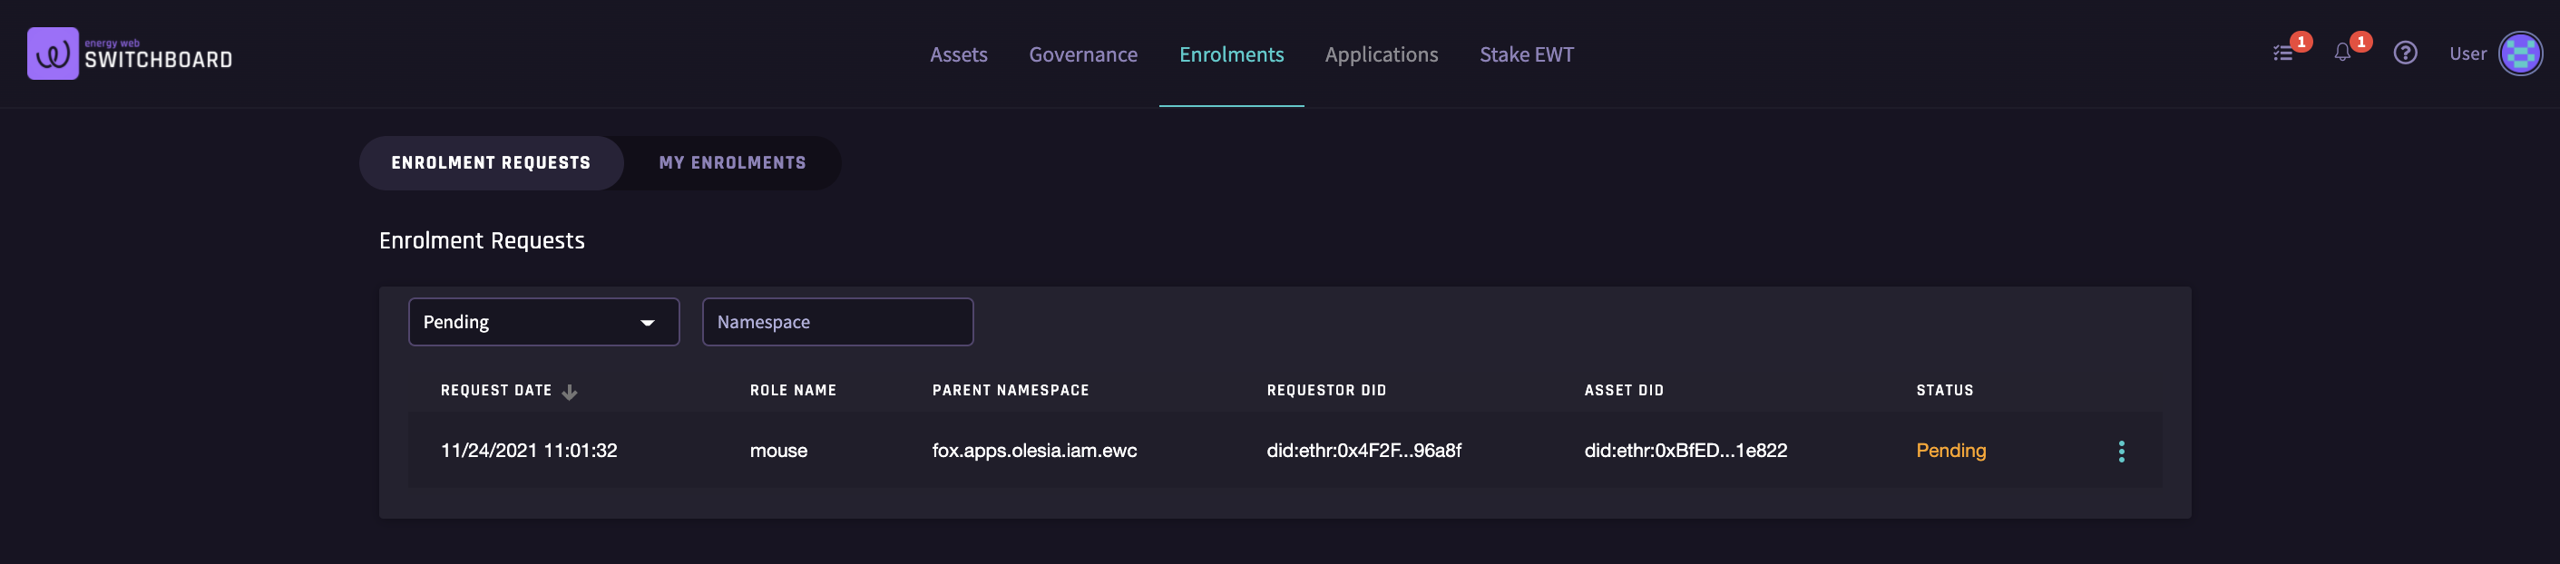Open the notifications bell
Image resolution: width=2560 pixels, height=564 pixels.
[x=2342, y=54]
